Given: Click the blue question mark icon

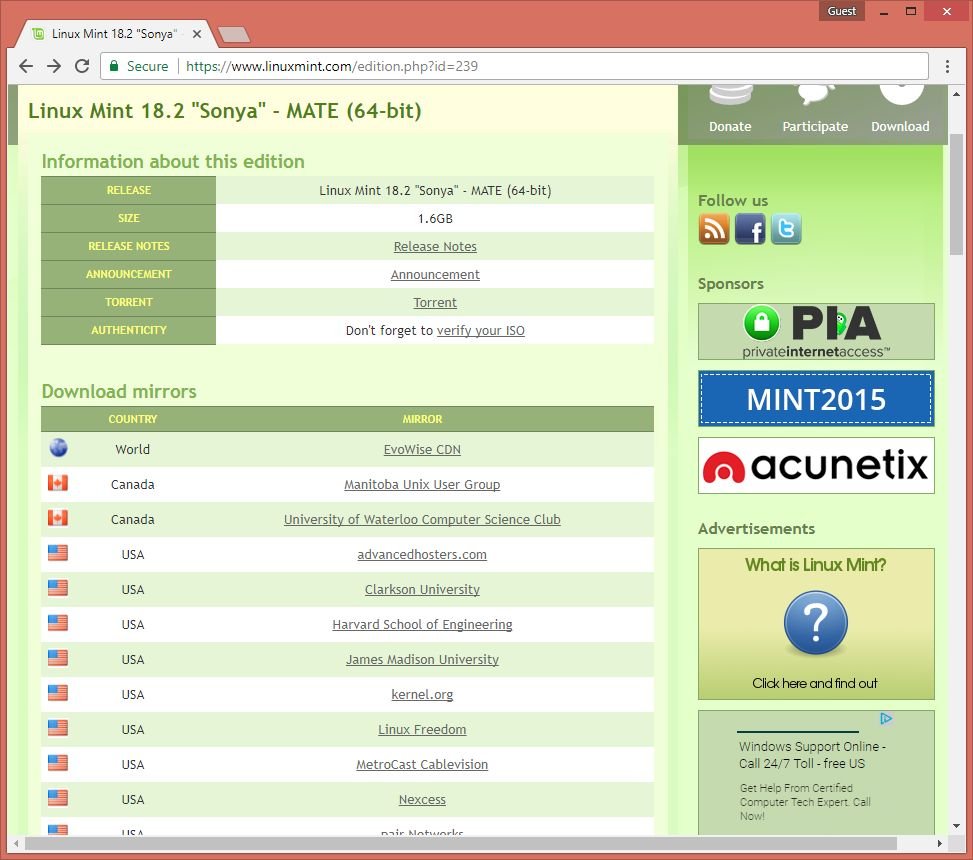Looking at the screenshot, I should [x=815, y=623].
